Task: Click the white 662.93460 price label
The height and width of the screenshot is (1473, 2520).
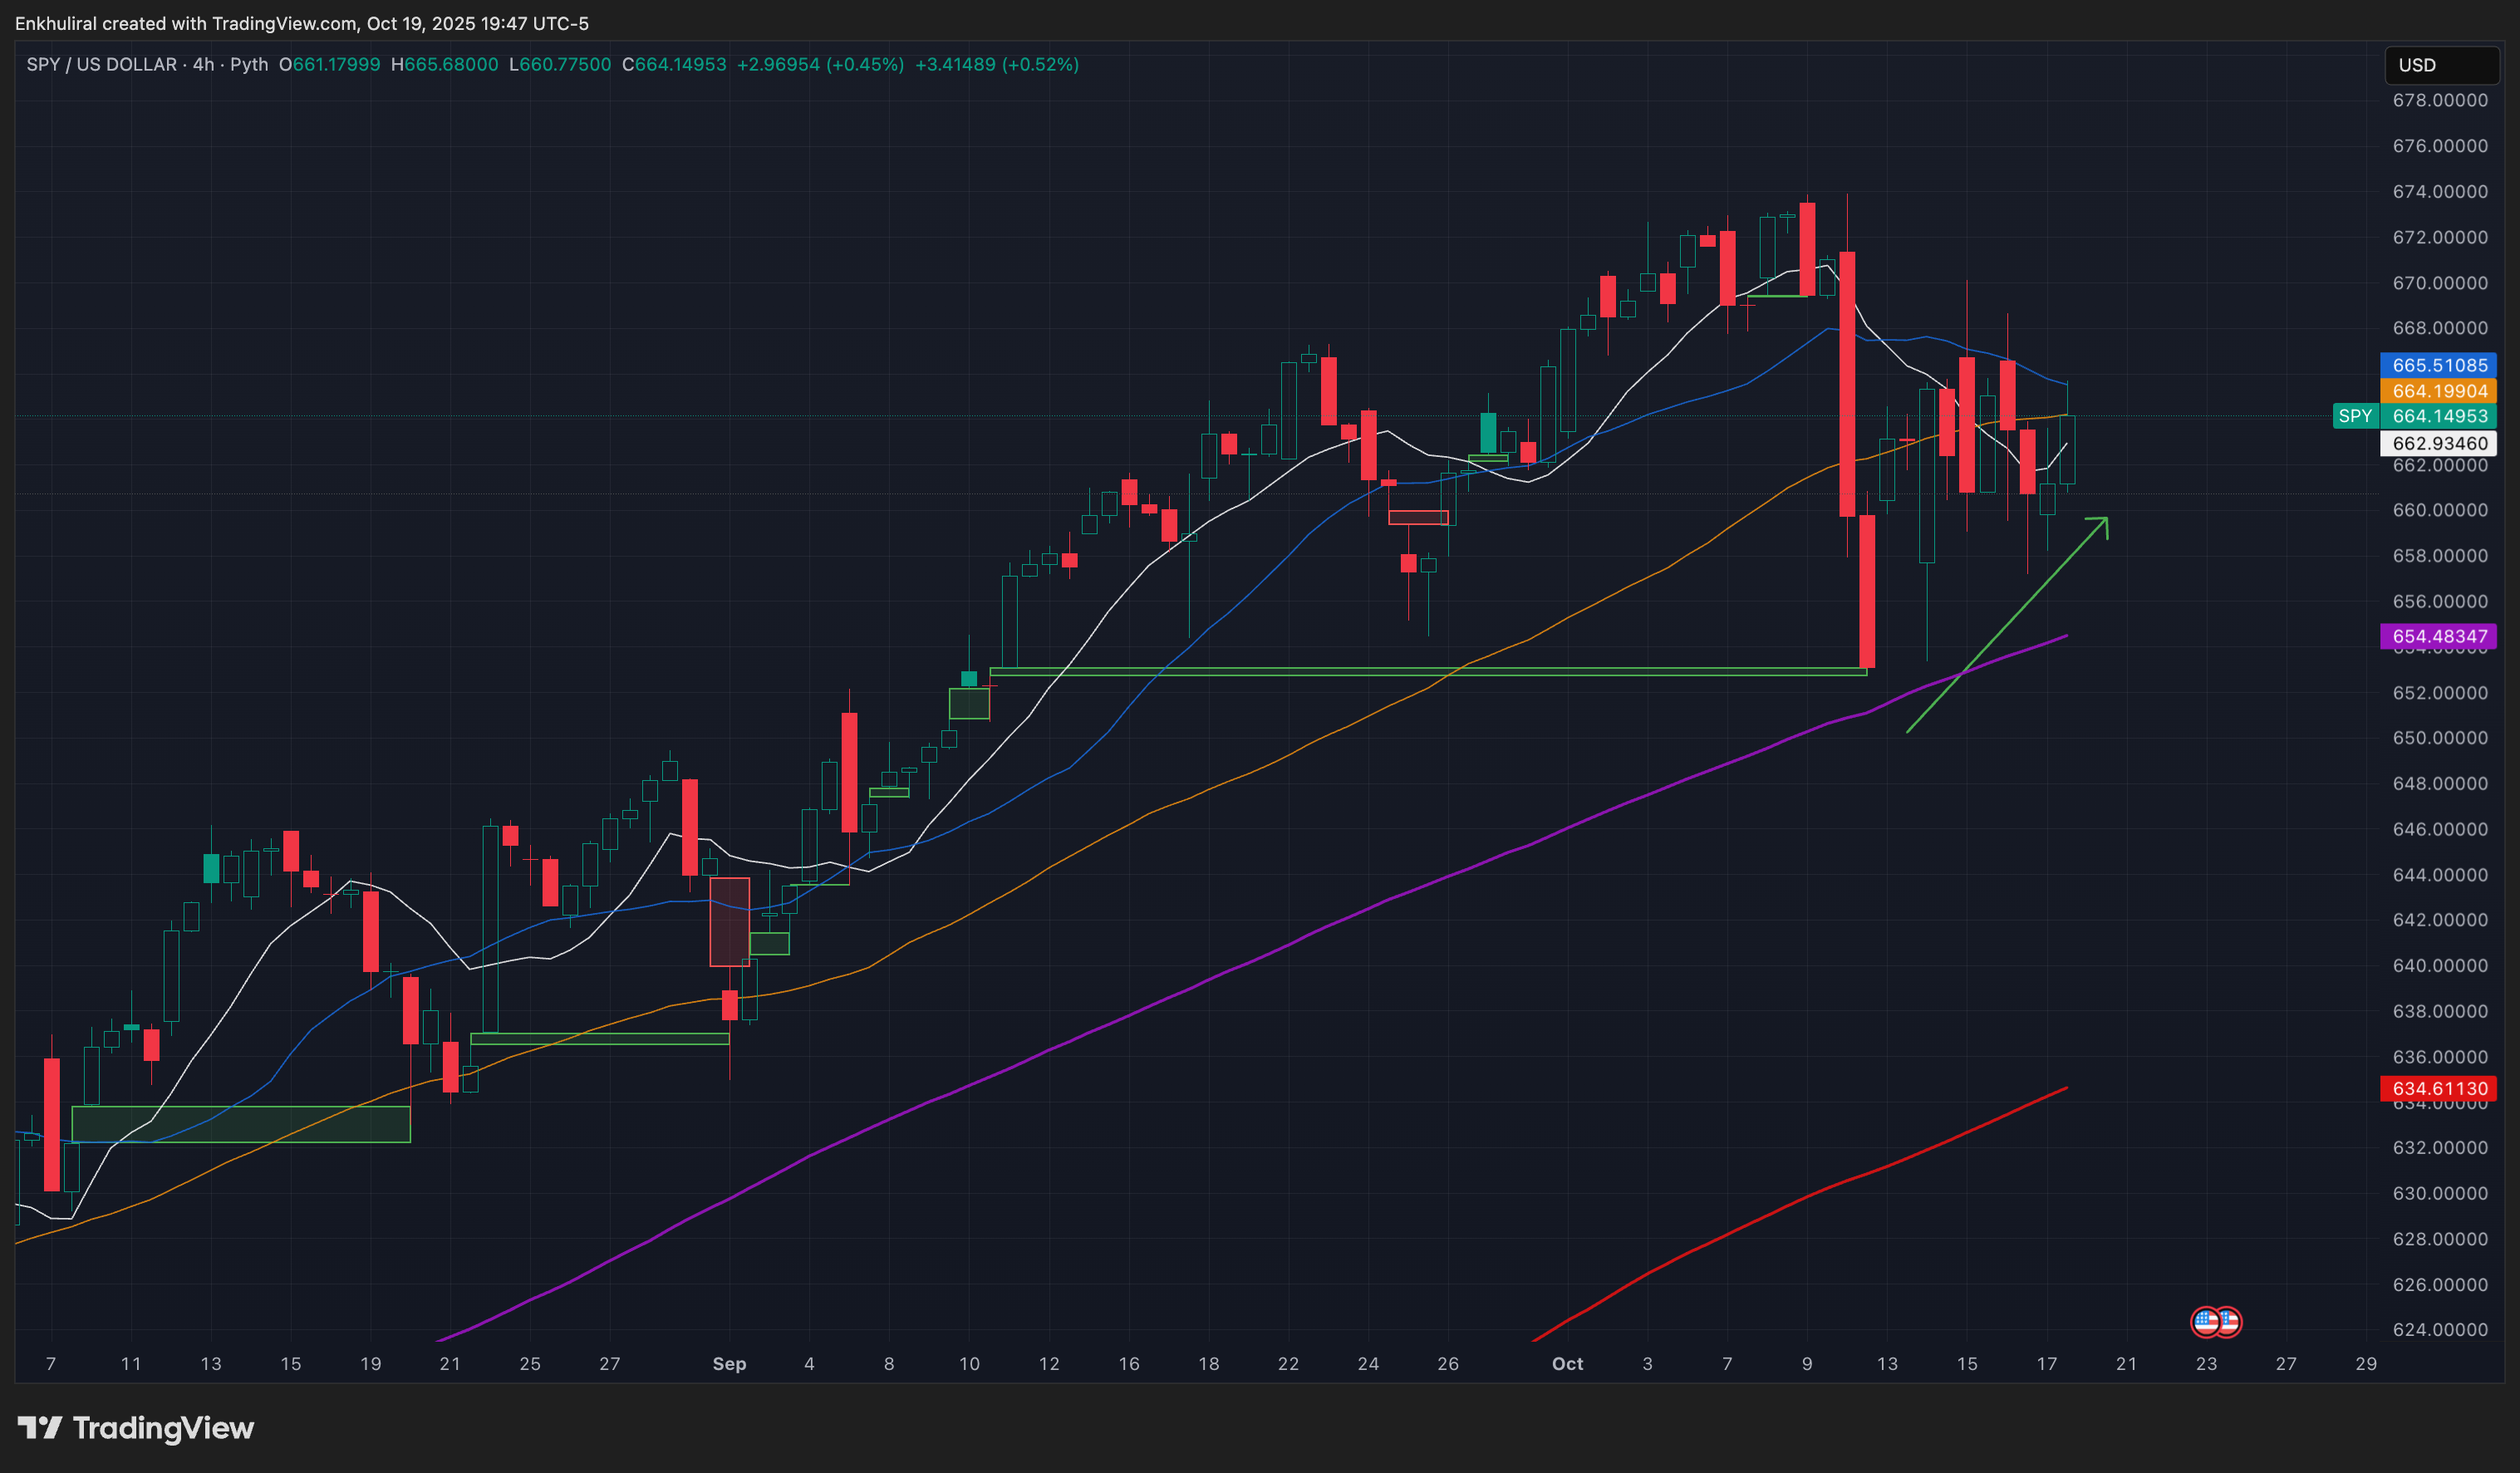Action: pos(2438,443)
